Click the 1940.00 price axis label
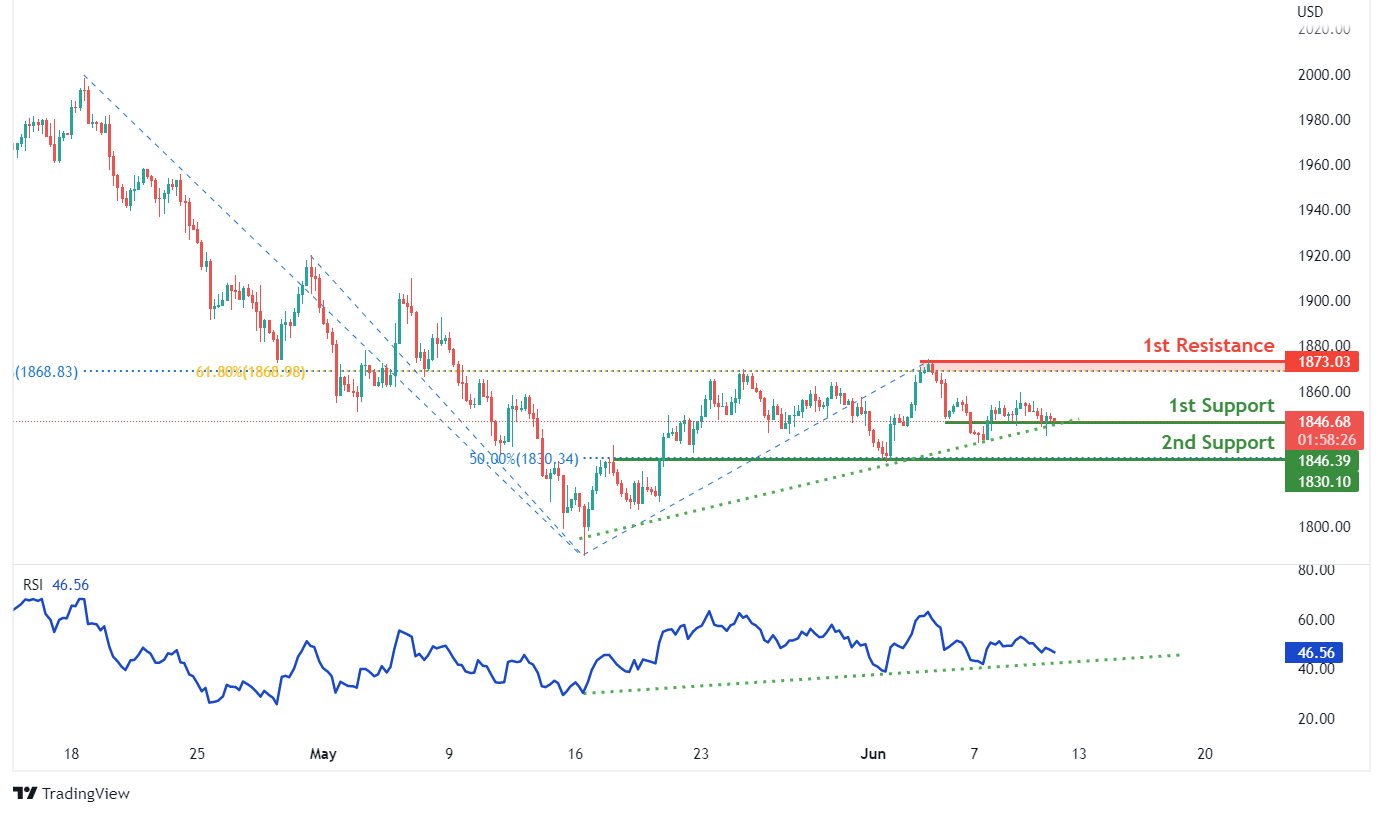This screenshot has height=815, width=1383. (x=1323, y=210)
